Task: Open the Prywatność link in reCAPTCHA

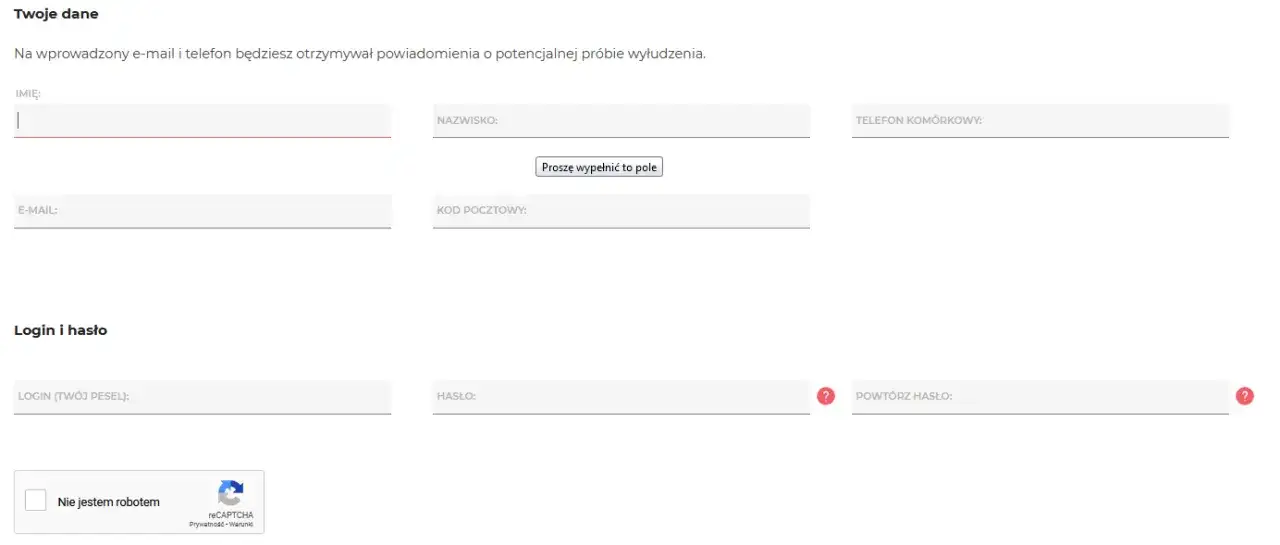Action: click(x=205, y=524)
